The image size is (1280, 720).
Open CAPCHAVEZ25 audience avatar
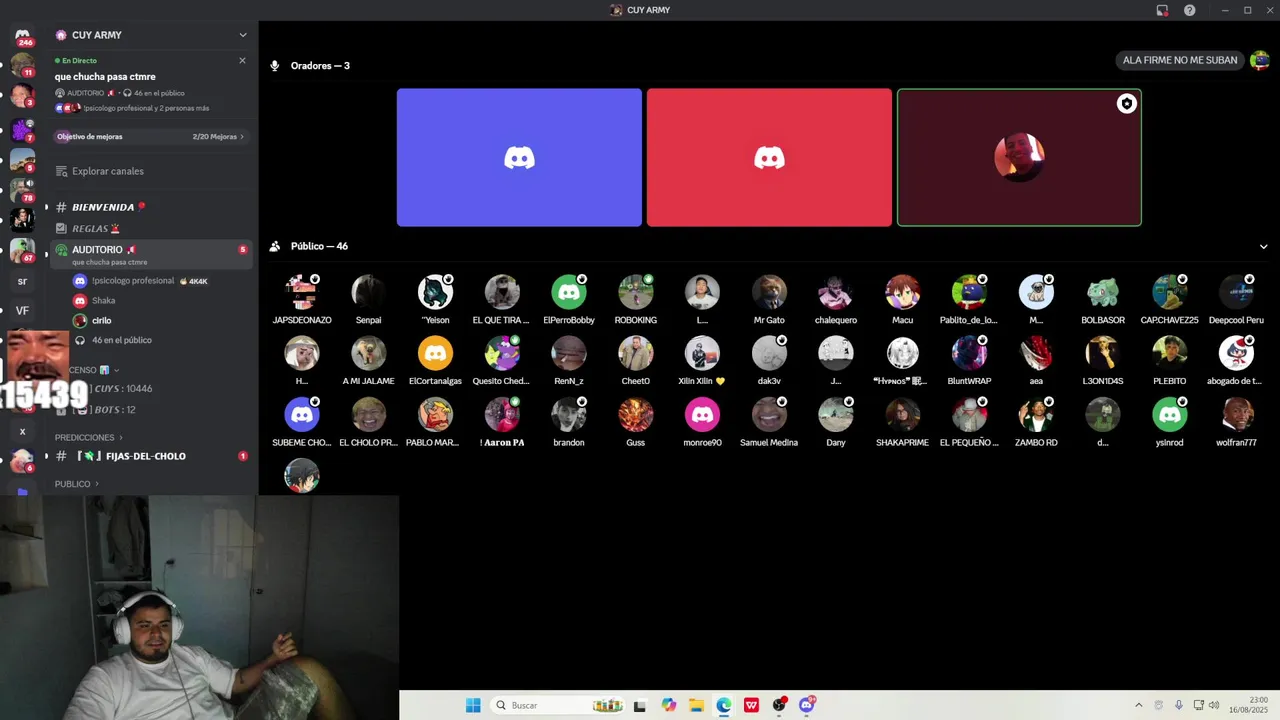click(1170, 292)
